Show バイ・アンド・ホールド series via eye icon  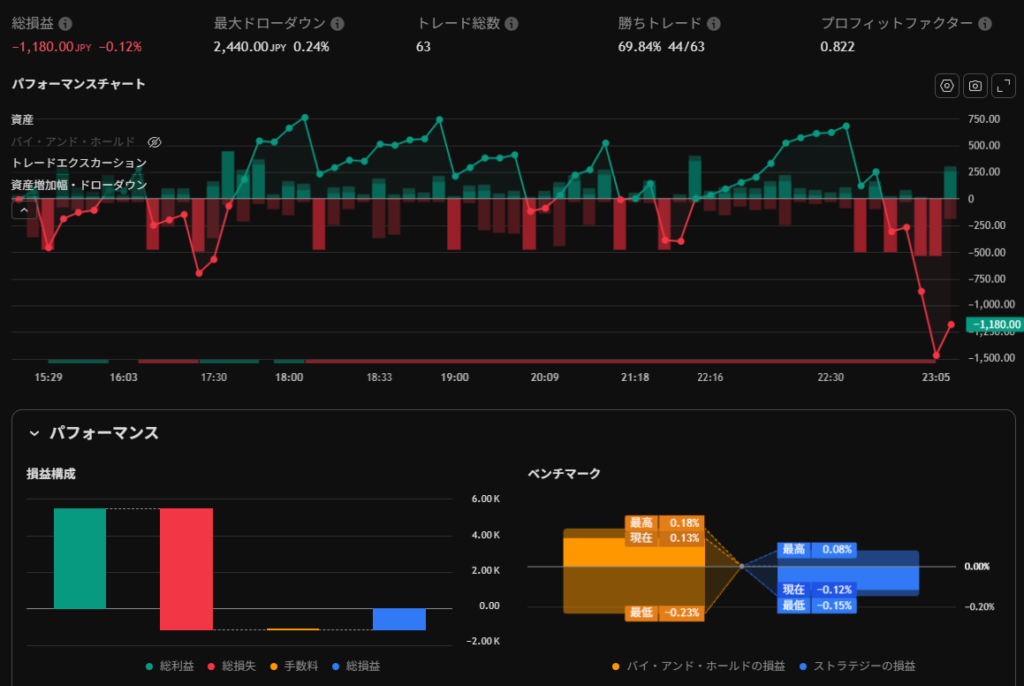coord(155,142)
